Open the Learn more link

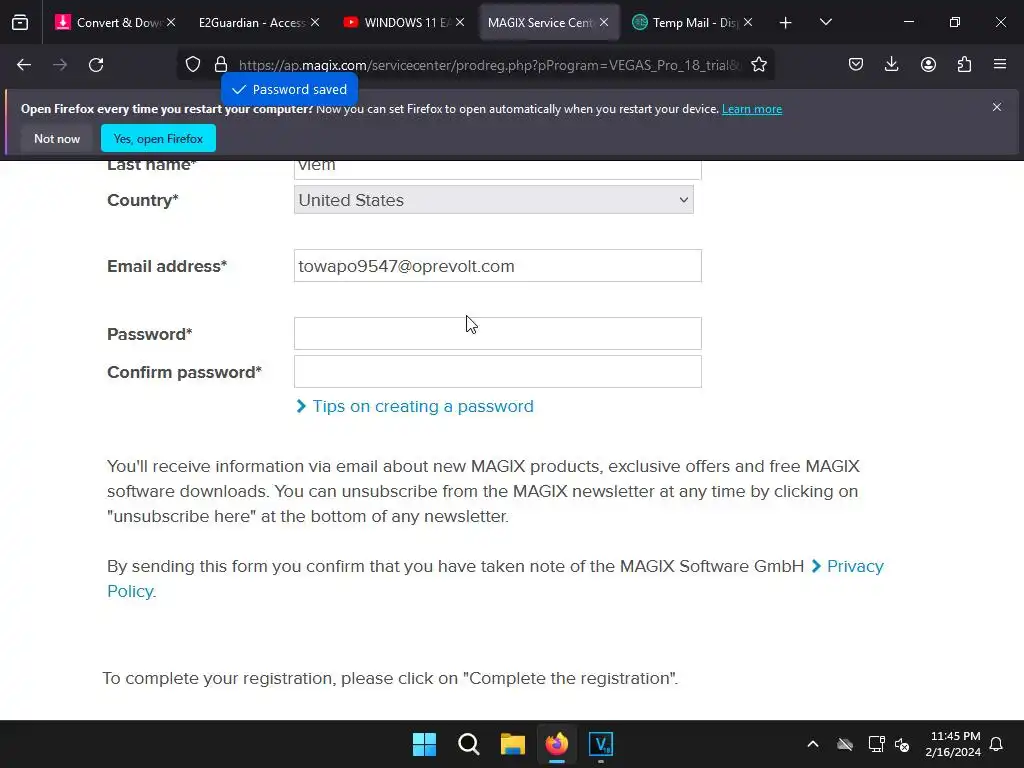tap(752, 109)
